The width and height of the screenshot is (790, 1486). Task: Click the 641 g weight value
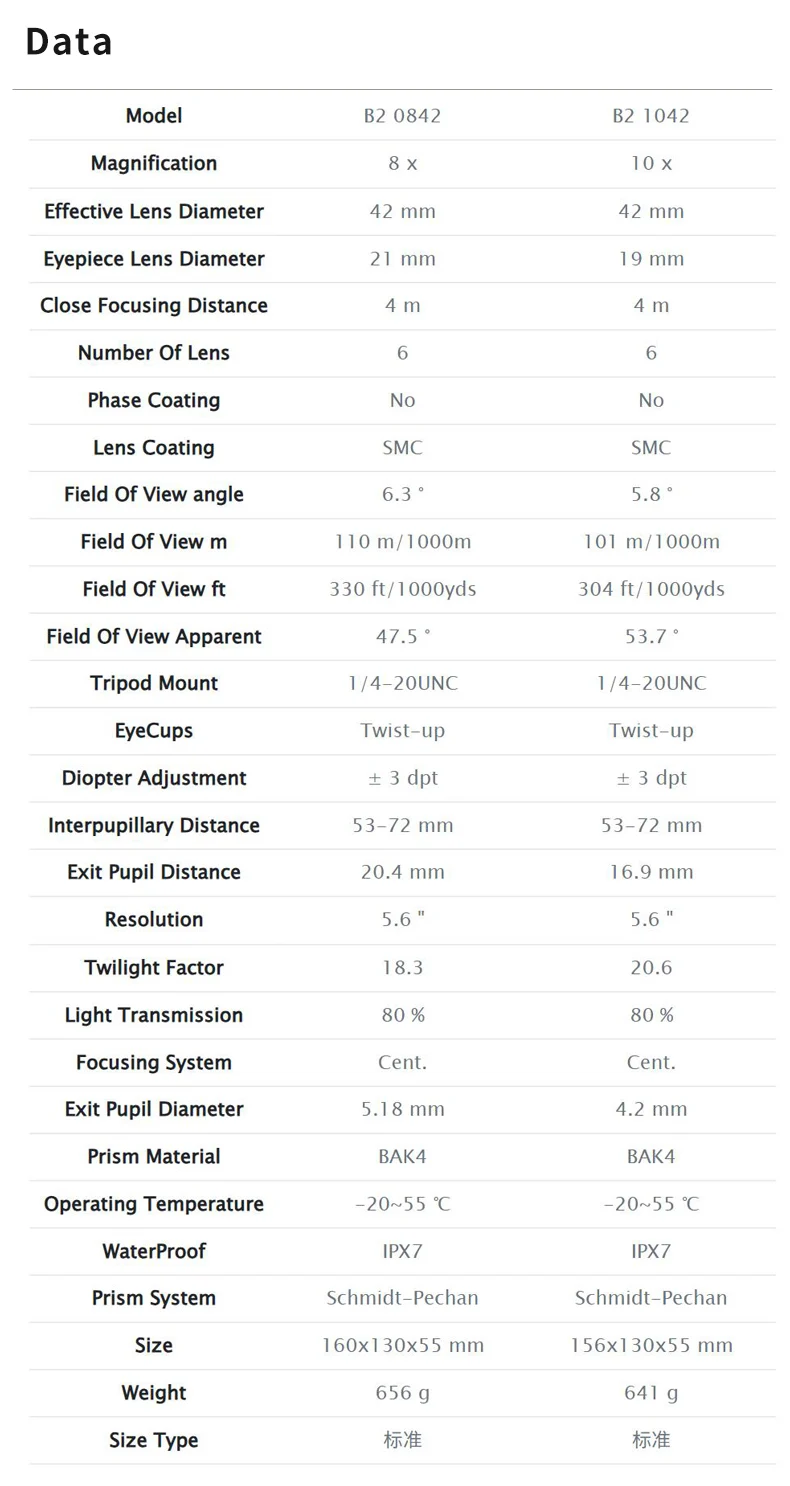[x=651, y=1393]
